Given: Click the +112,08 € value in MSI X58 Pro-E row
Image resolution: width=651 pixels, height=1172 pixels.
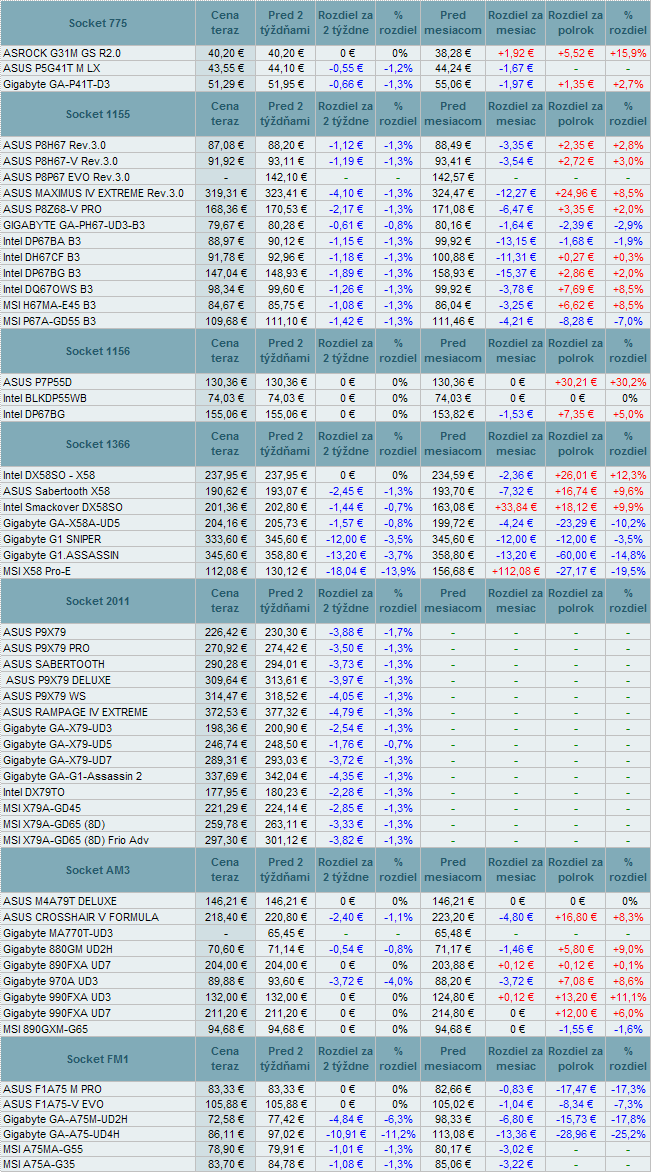Looking at the screenshot, I should (515, 570).
